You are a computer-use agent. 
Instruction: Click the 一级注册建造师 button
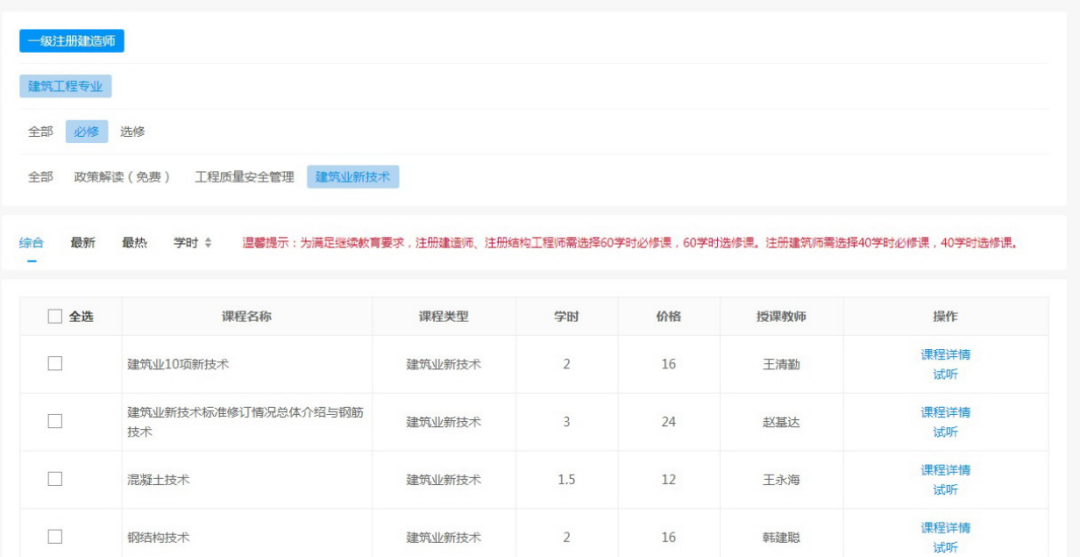[x=72, y=41]
